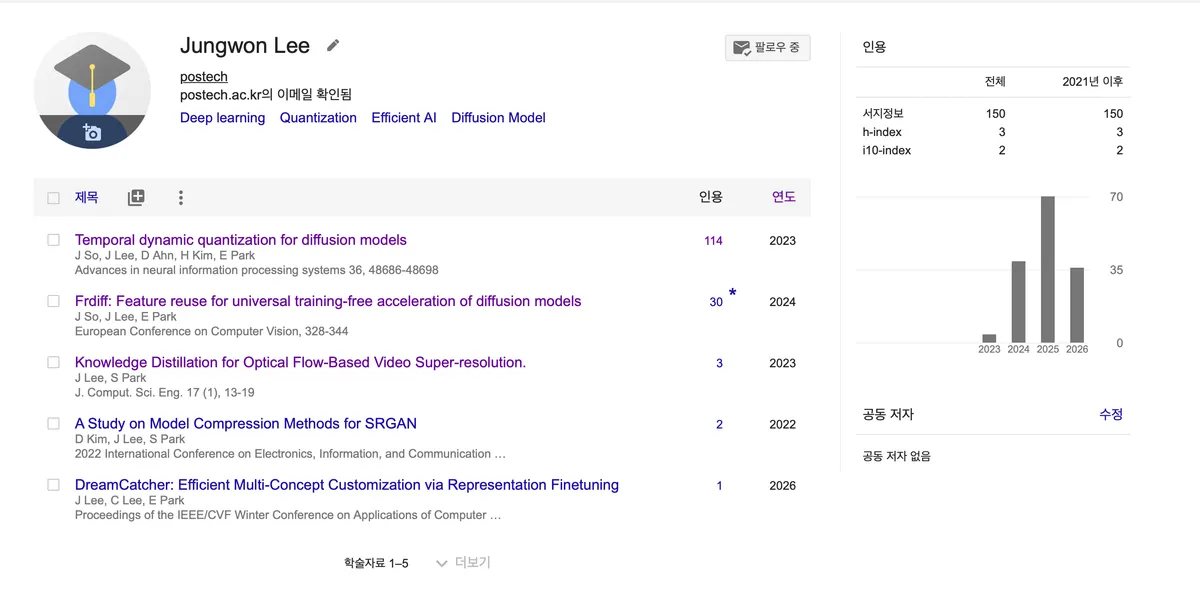The height and width of the screenshot is (592, 1200).
Task: Tick the DreamCatcher paper checkbox
Action: [x=54, y=485]
